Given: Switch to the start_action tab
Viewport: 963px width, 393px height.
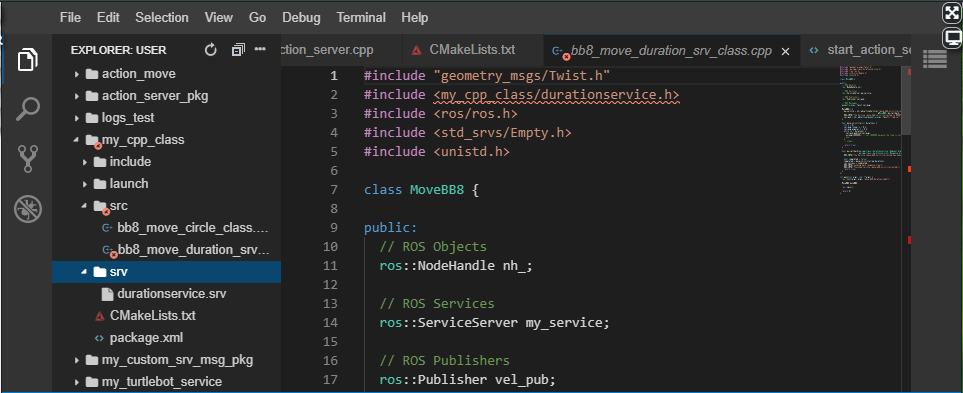Looking at the screenshot, I should (856, 50).
